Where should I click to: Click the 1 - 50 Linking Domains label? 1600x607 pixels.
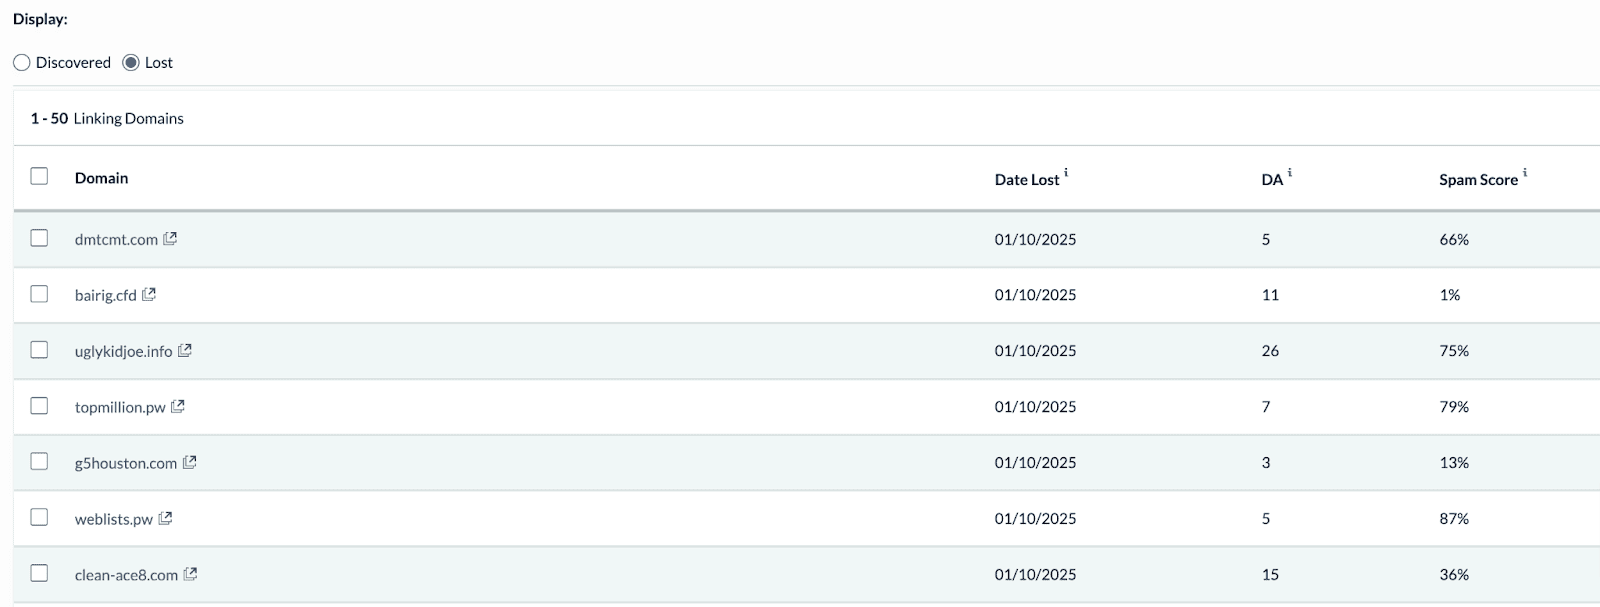click(x=107, y=119)
